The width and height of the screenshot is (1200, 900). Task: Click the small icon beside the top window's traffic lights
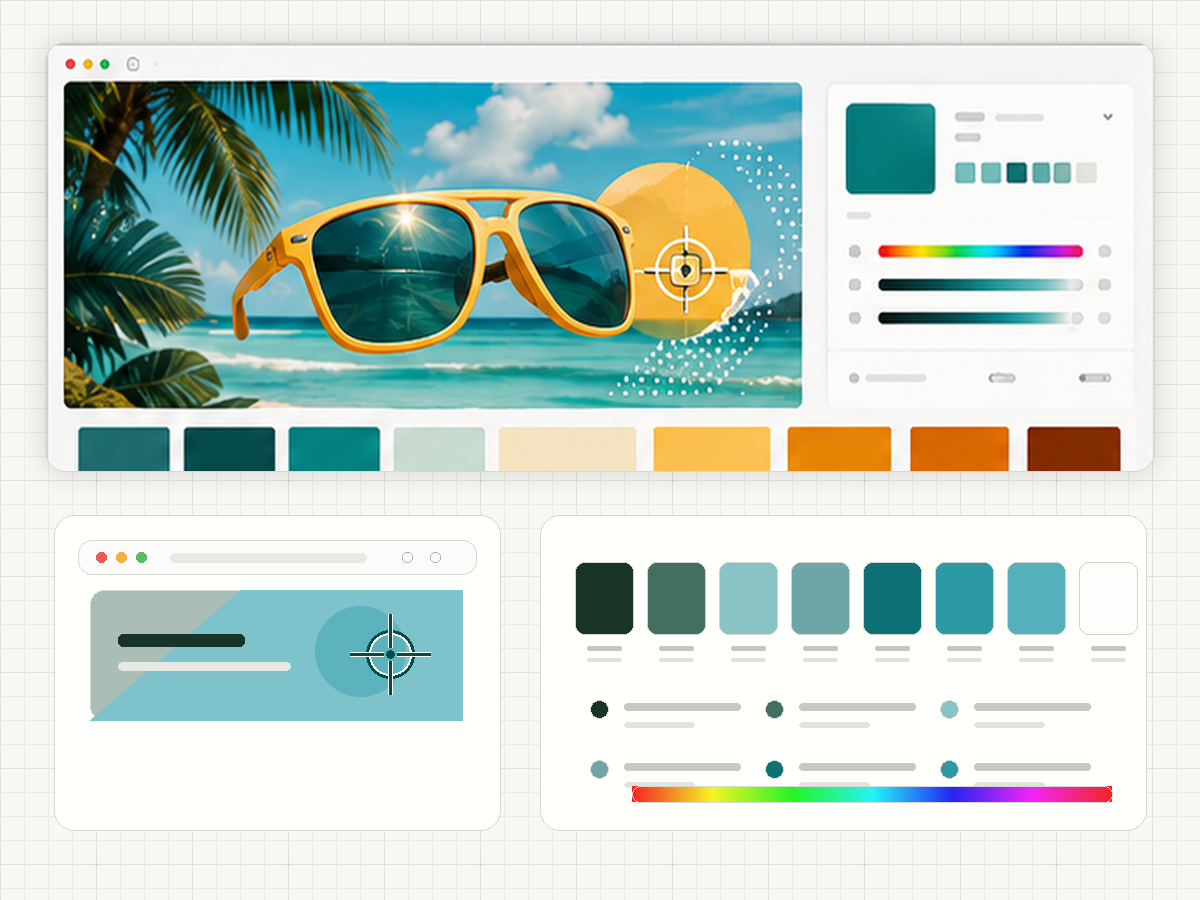133,64
